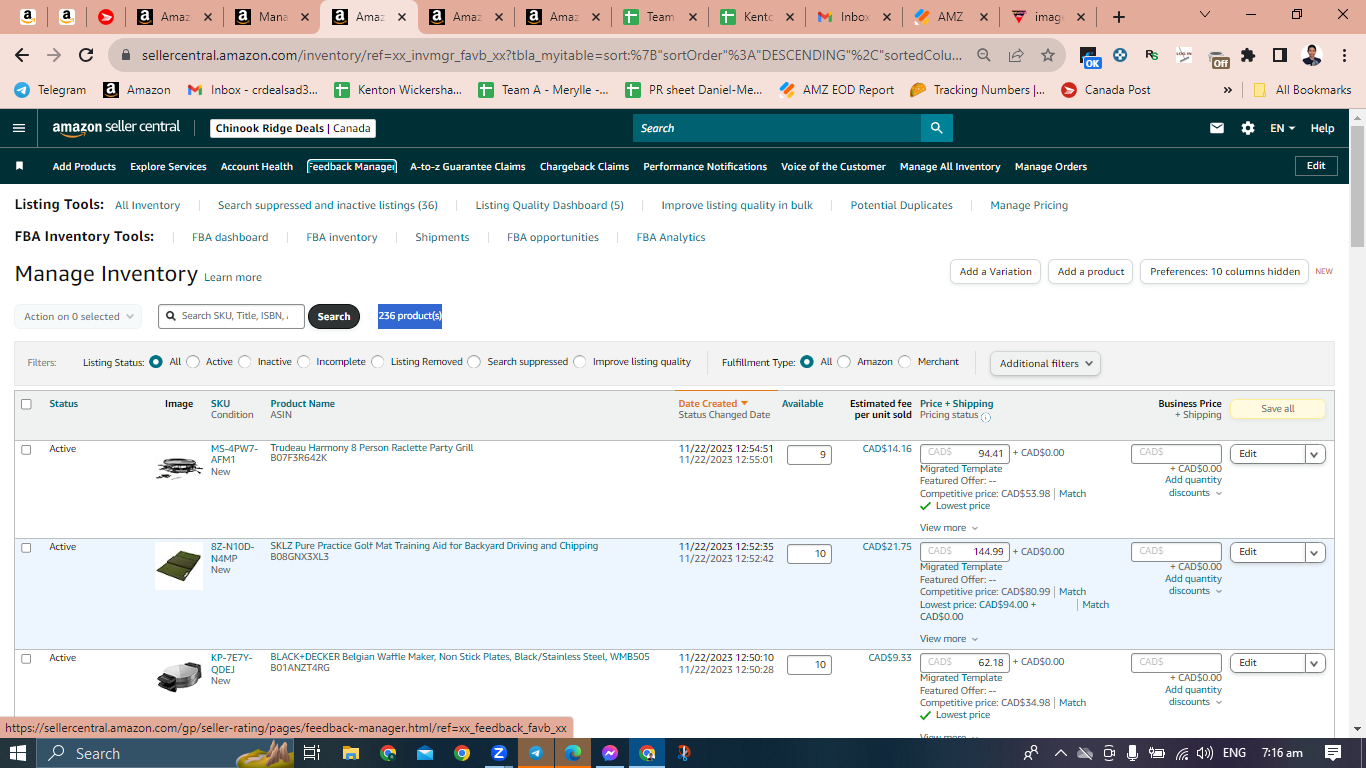Tick the checkbox for Trudeau Harmony Raclette row
This screenshot has width=1366, height=768.
pyautogui.click(x=26, y=449)
